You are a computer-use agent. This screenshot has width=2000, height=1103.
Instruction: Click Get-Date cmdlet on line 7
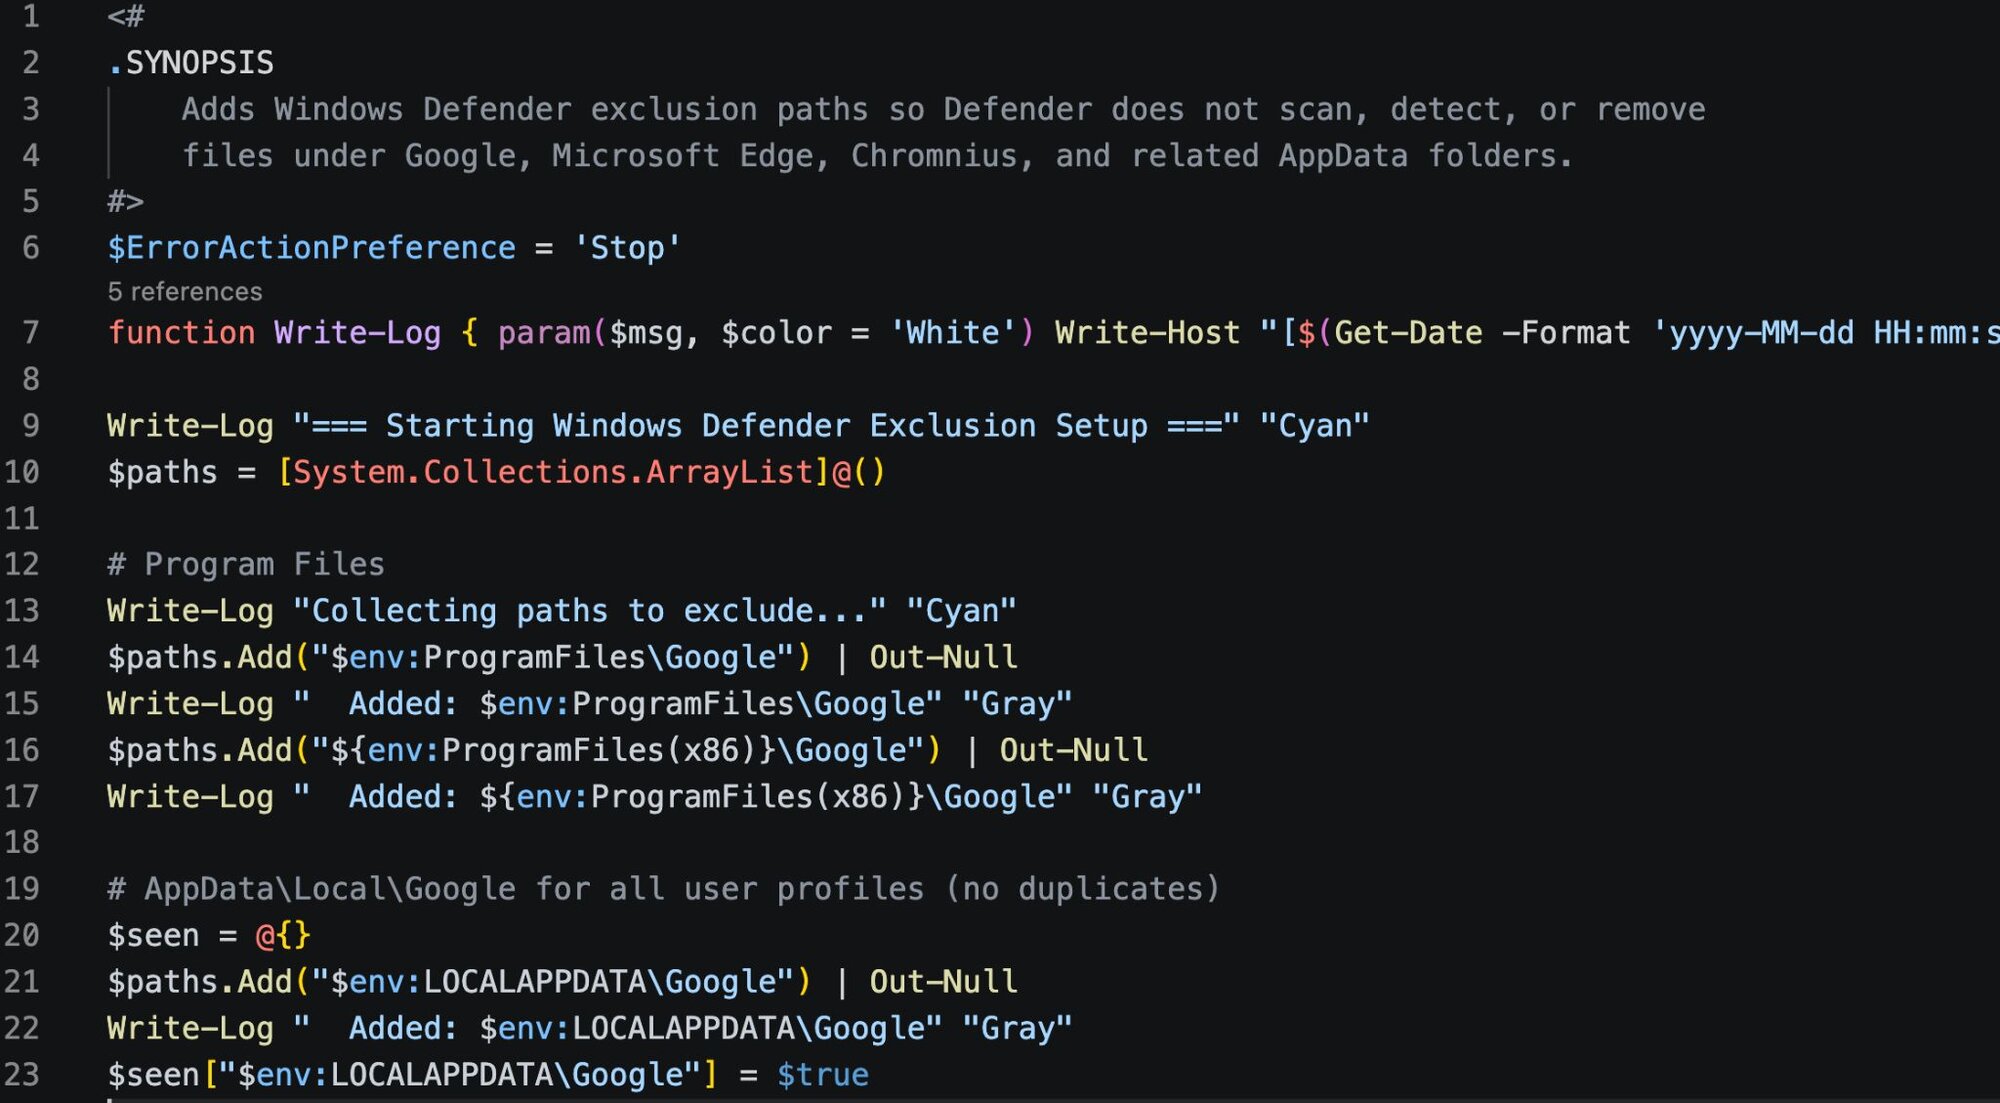(1408, 333)
